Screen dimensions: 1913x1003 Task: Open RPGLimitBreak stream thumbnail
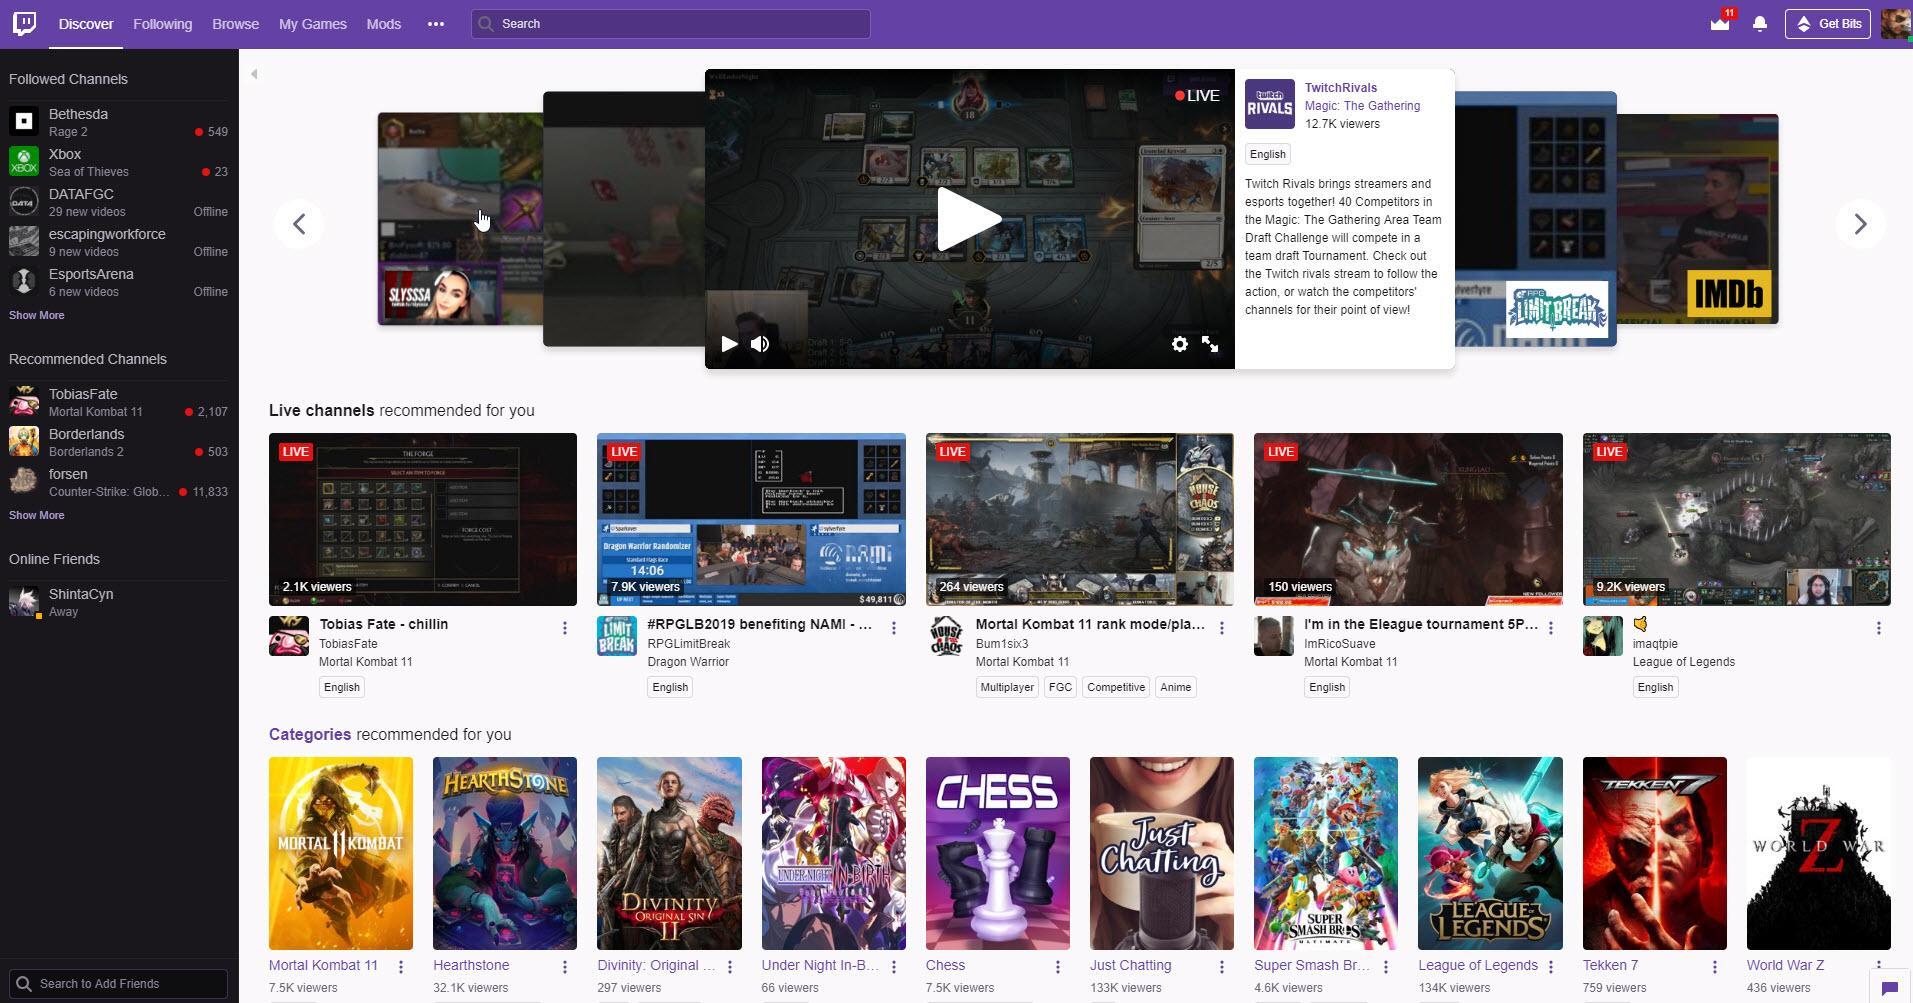tap(751, 519)
